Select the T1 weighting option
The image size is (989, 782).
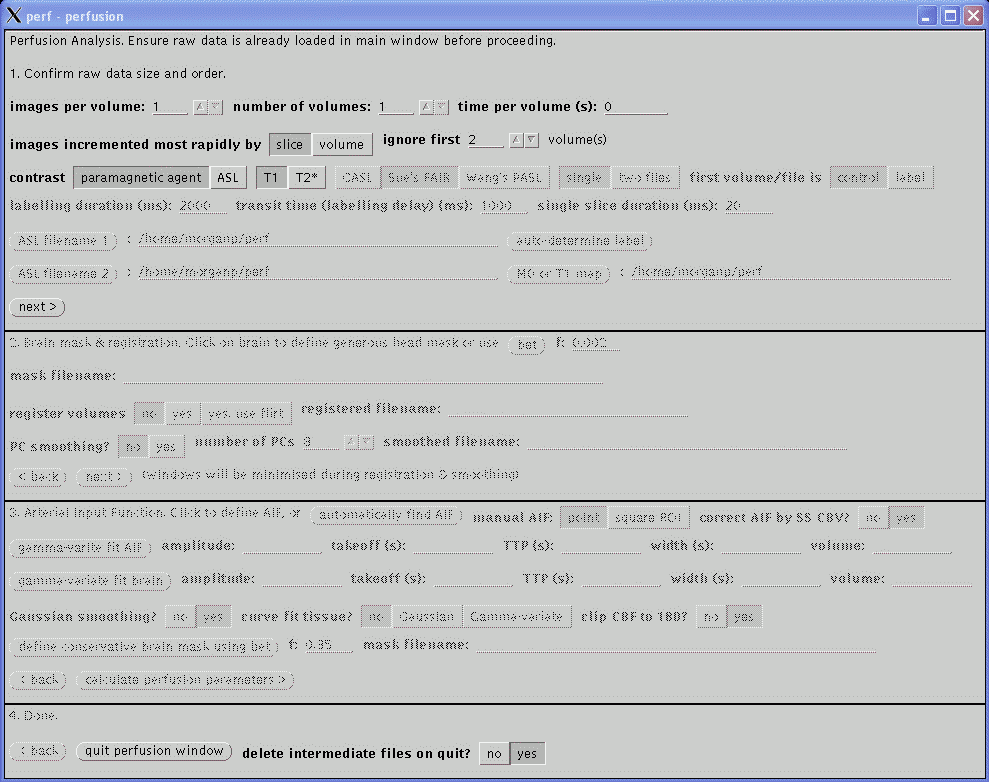[271, 178]
